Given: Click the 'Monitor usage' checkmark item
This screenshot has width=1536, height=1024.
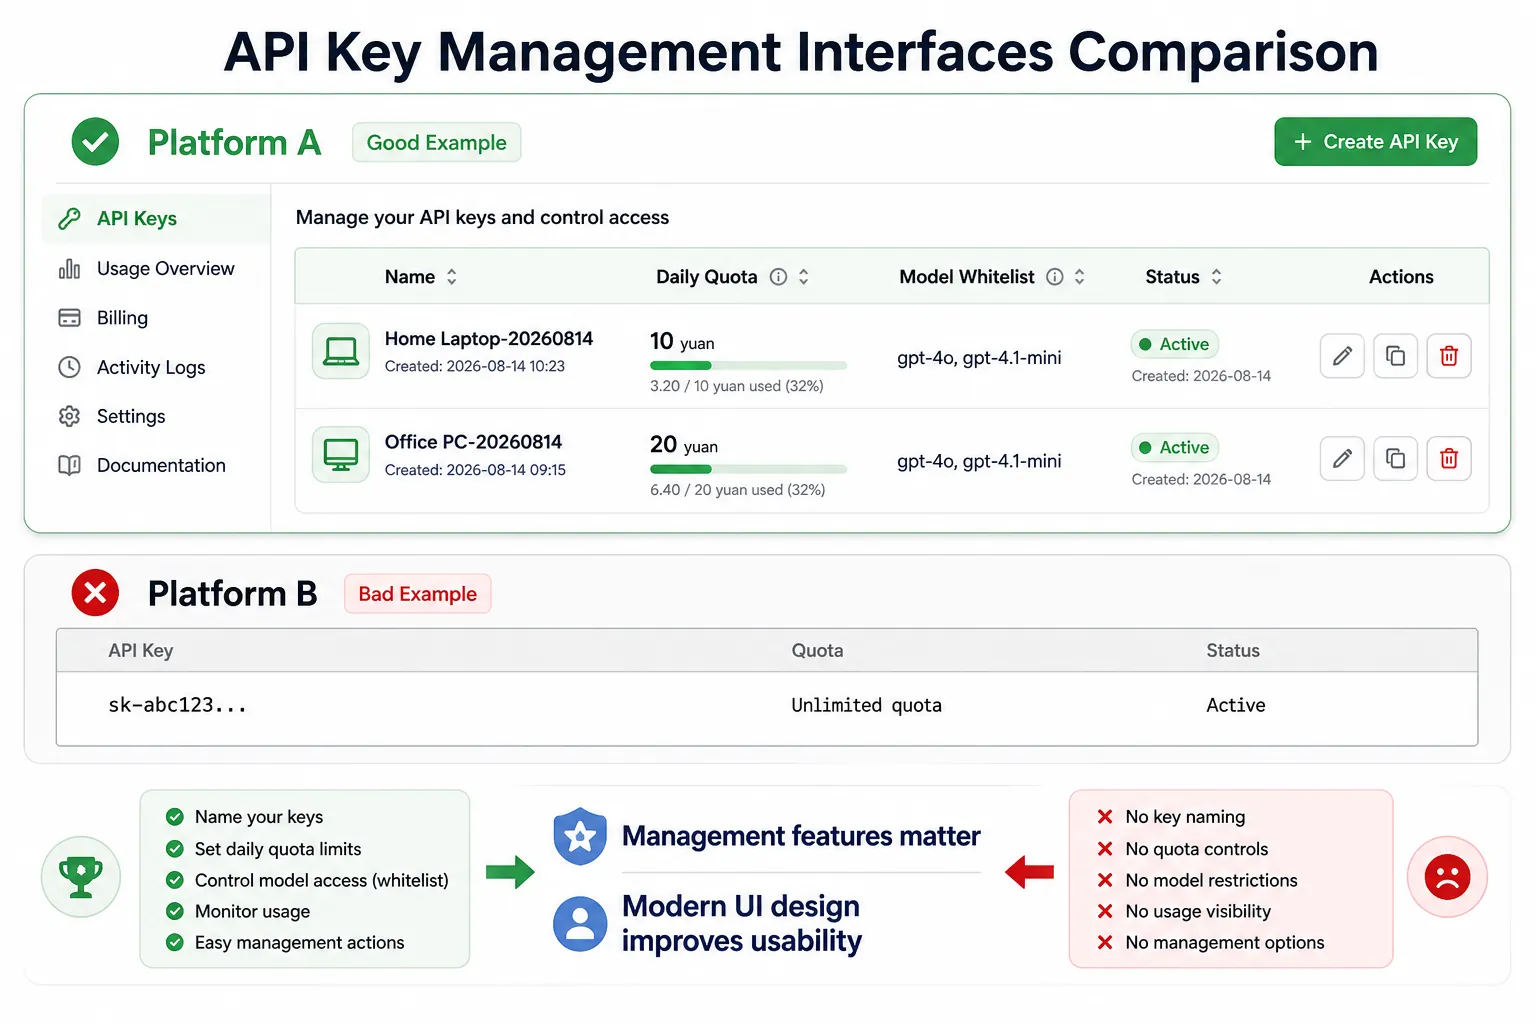Looking at the screenshot, I should tap(238, 911).
